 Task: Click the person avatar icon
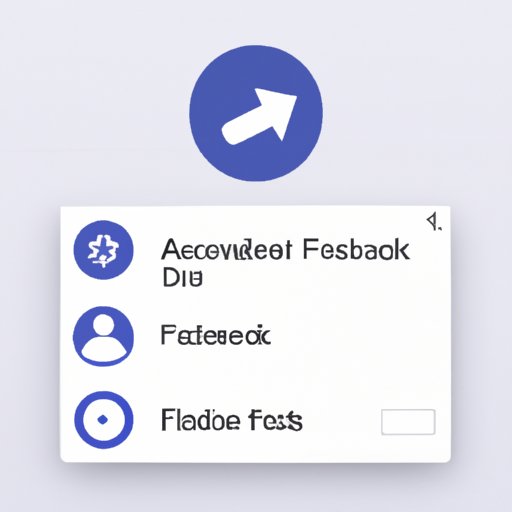click(x=103, y=336)
